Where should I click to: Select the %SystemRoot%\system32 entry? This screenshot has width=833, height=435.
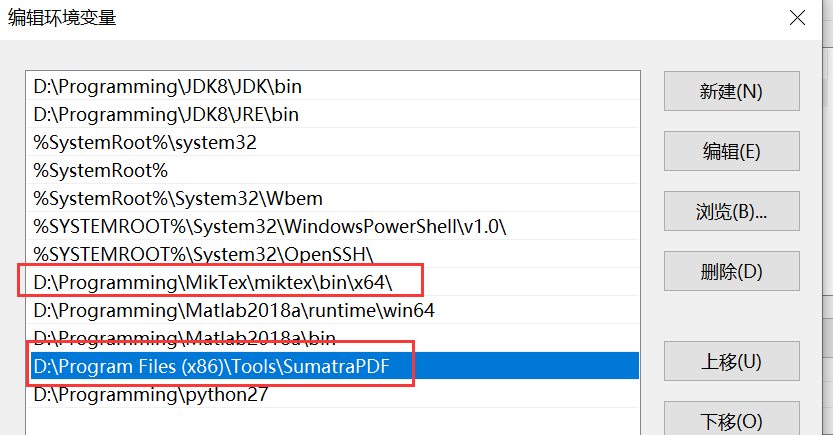333,142
